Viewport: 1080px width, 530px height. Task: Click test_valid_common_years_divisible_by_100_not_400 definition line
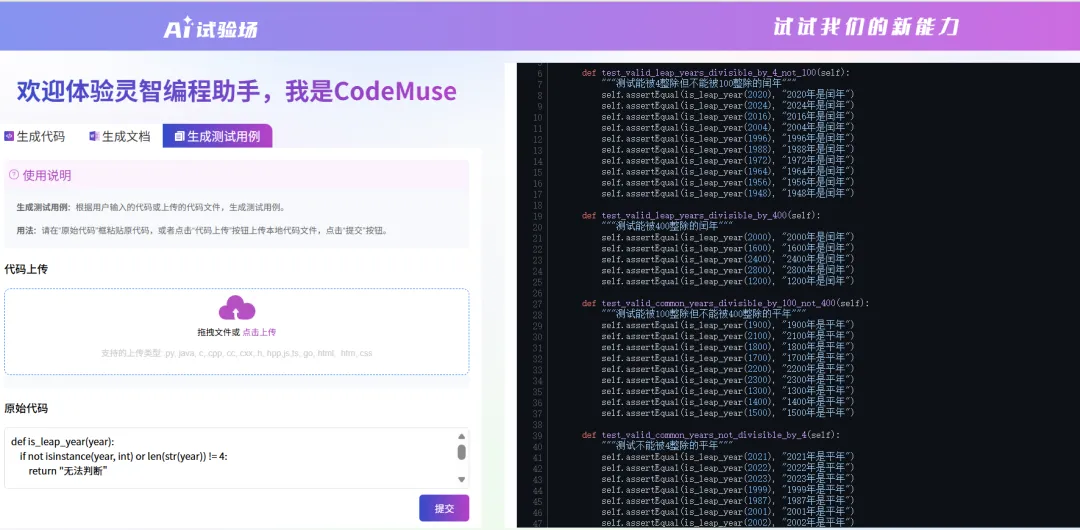[726, 303]
